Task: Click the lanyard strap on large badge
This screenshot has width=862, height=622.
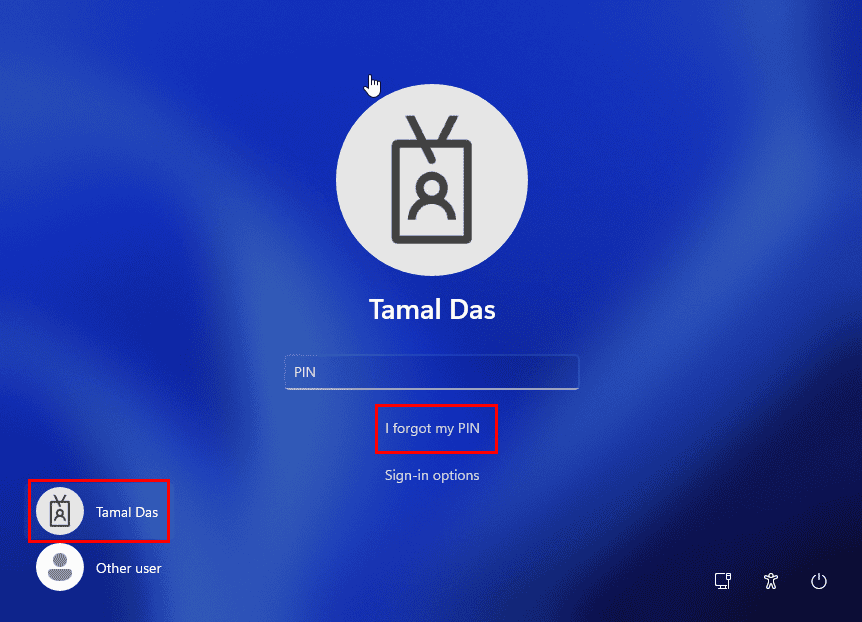Action: pos(432,139)
